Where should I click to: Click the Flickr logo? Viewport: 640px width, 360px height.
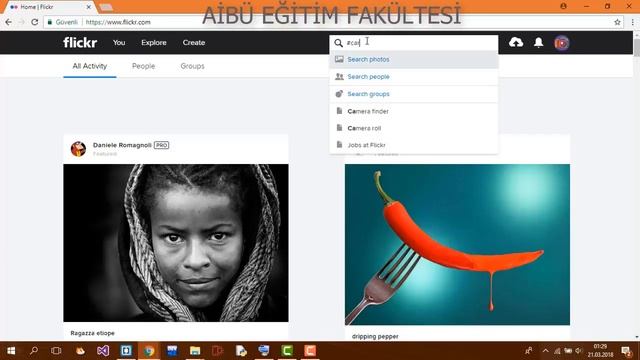pyautogui.click(x=80, y=42)
